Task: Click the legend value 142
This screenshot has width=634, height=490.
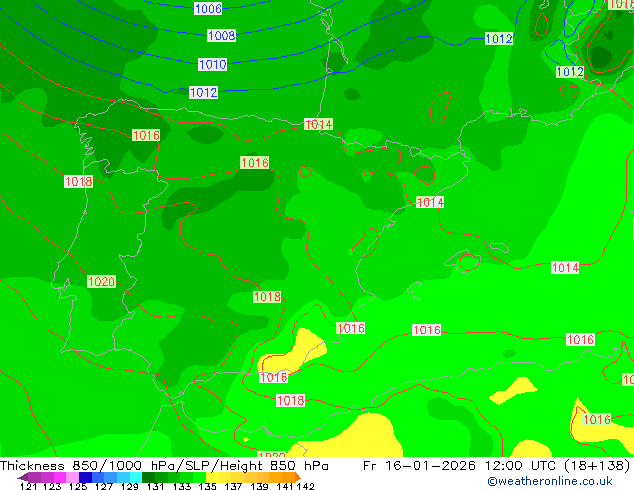Action: click(306, 486)
